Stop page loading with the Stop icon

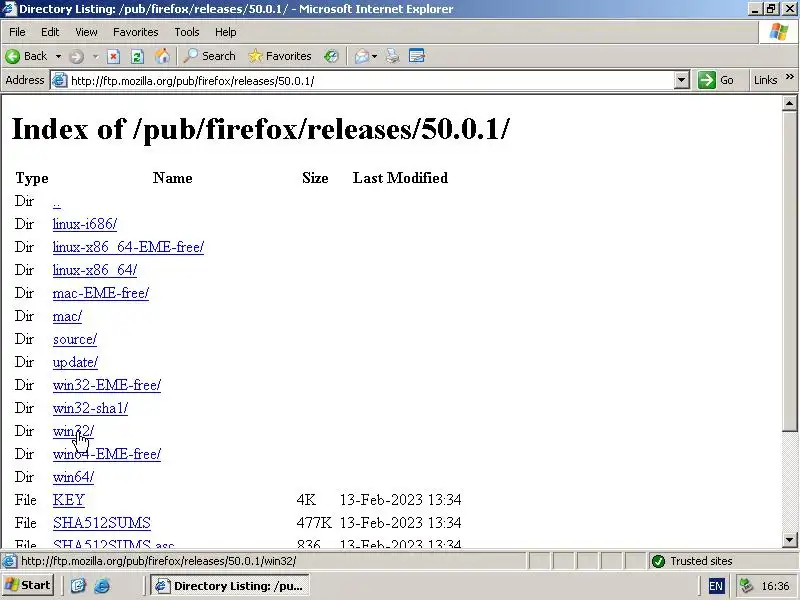[113, 56]
